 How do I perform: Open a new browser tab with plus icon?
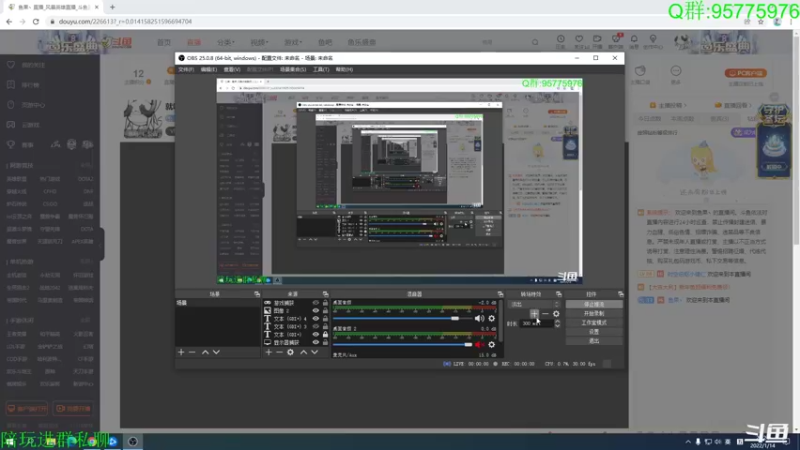pos(112,7)
